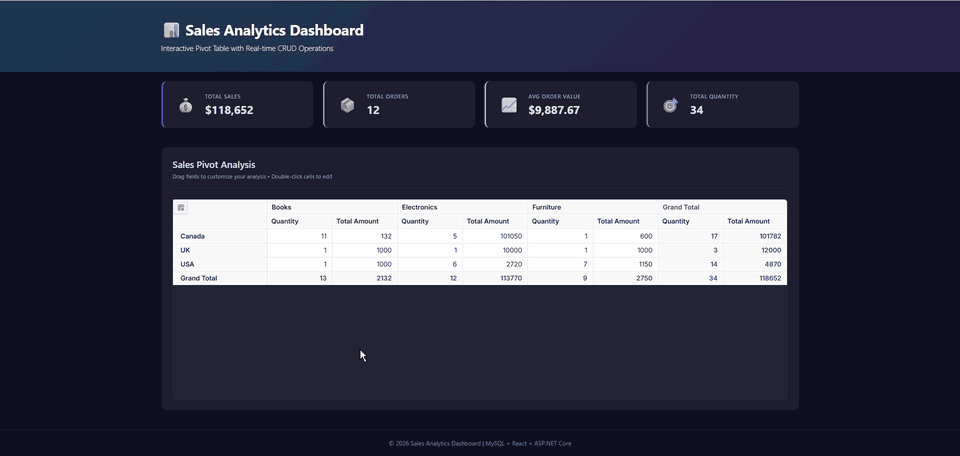This screenshot has width=960, height=456.
Task: Click the chart Avg Order Value icon
Action: click(x=509, y=105)
